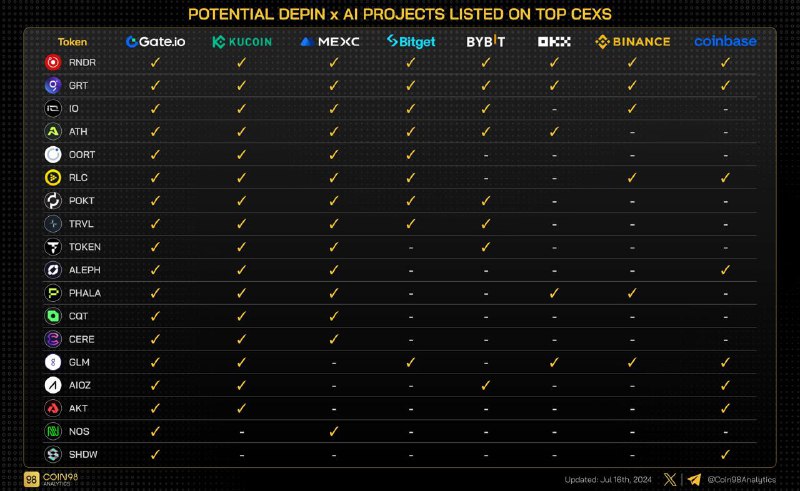The width and height of the screenshot is (800, 491).
Task: Click the Coinbase column header
Action: pyautogui.click(x=725, y=41)
